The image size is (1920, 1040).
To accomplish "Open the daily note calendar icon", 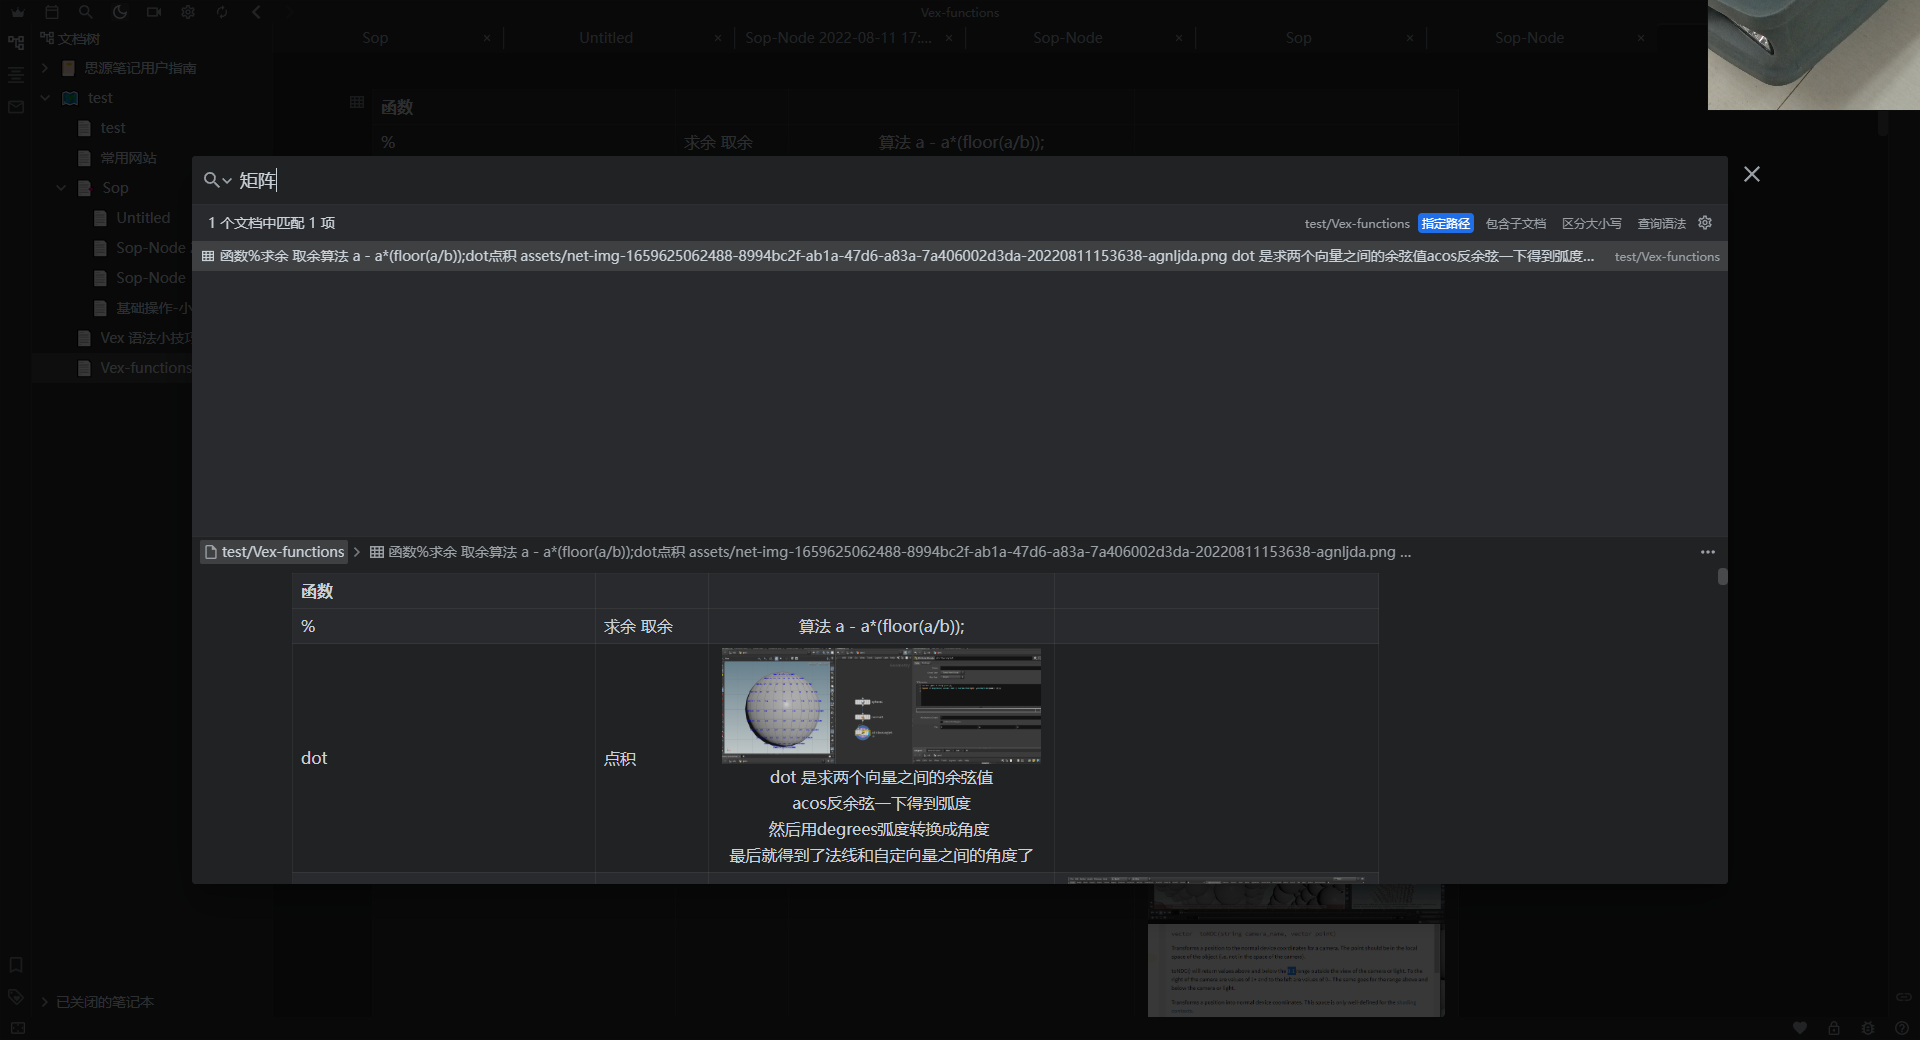I will [52, 12].
